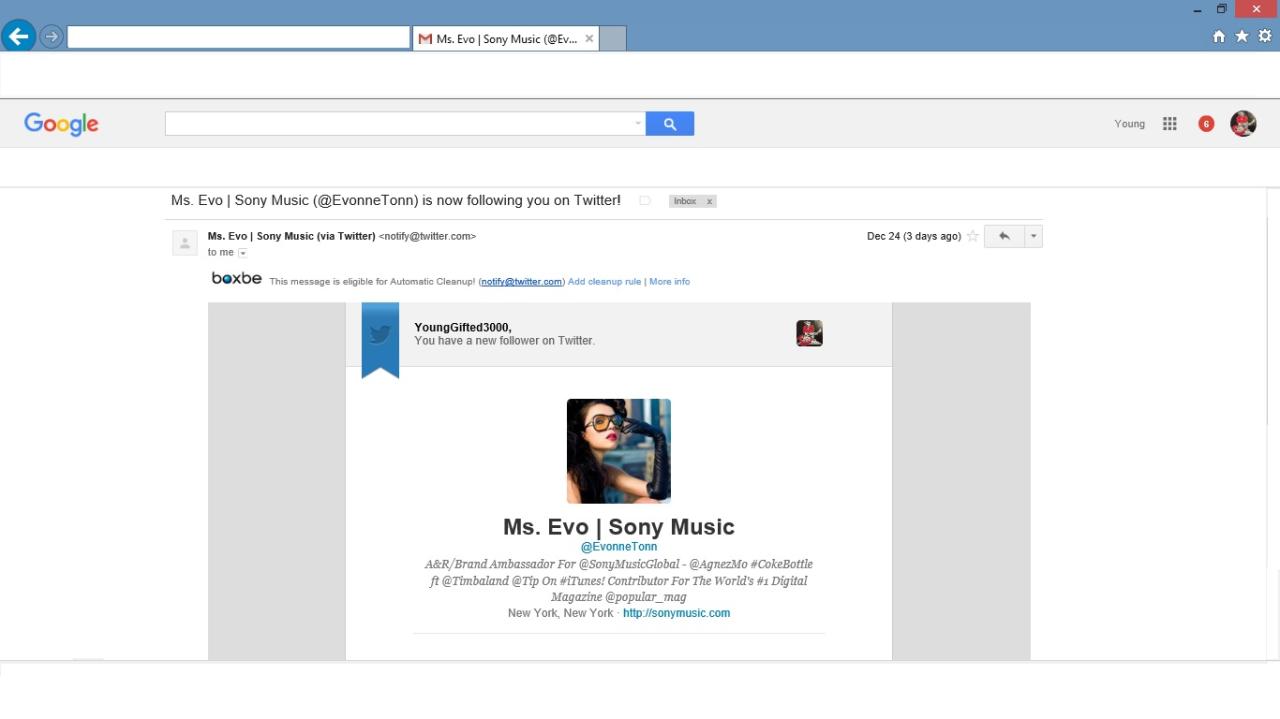Open the sonymusic.com link
The image size is (1280, 719).
[x=676, y=613]
